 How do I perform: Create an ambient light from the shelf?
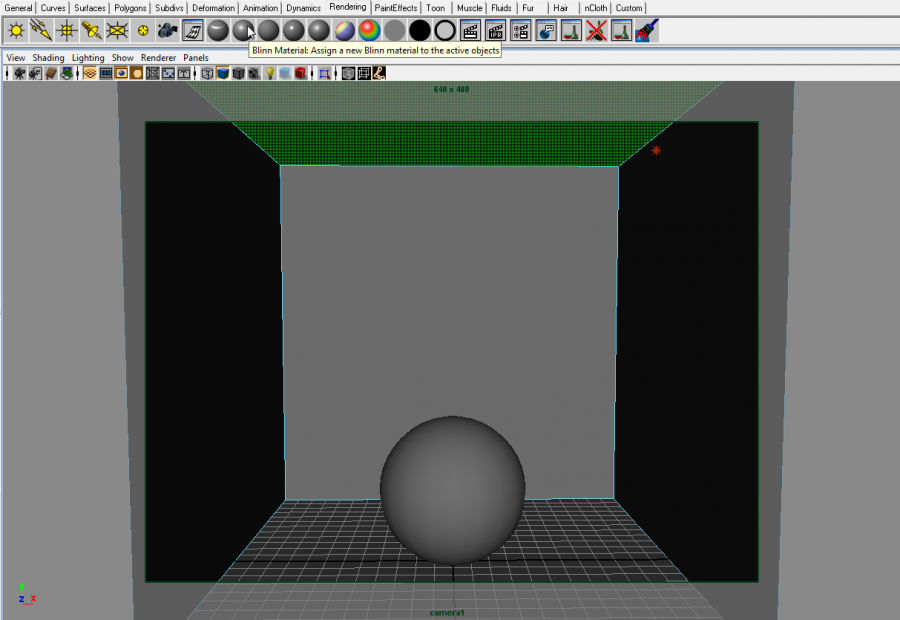pos(16,31)
